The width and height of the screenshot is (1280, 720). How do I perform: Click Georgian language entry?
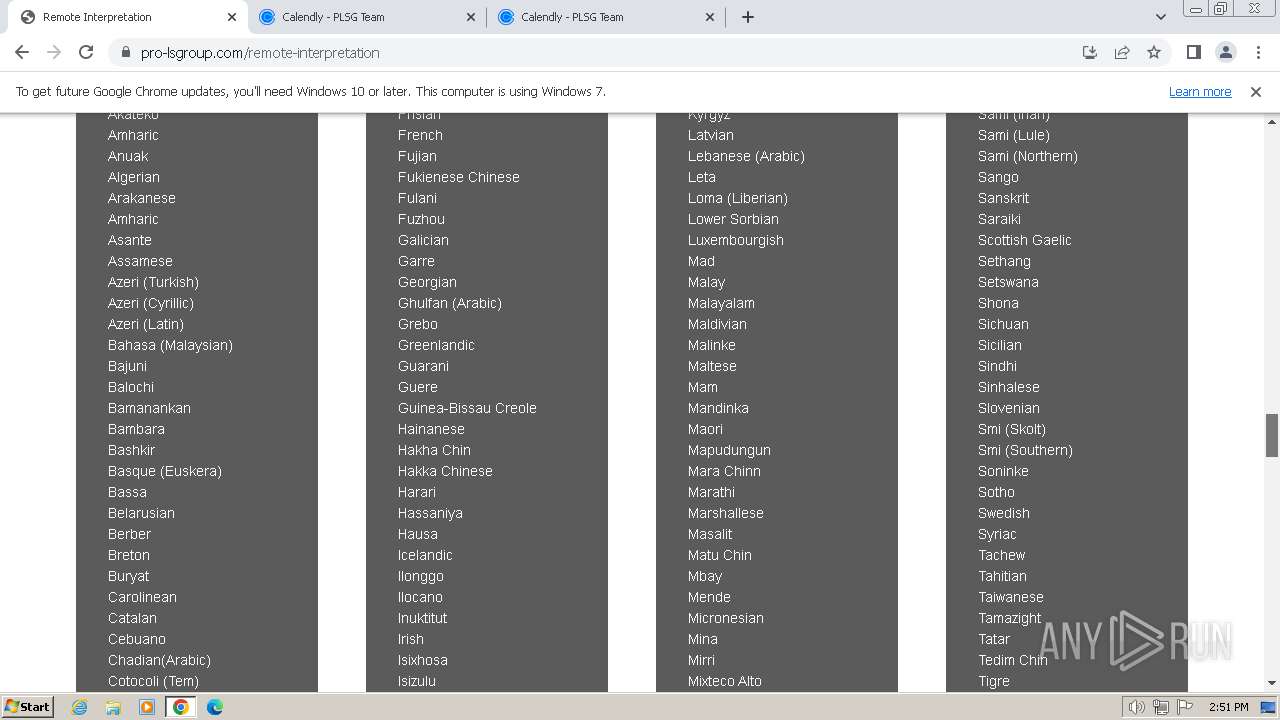[x=427, y=282]
